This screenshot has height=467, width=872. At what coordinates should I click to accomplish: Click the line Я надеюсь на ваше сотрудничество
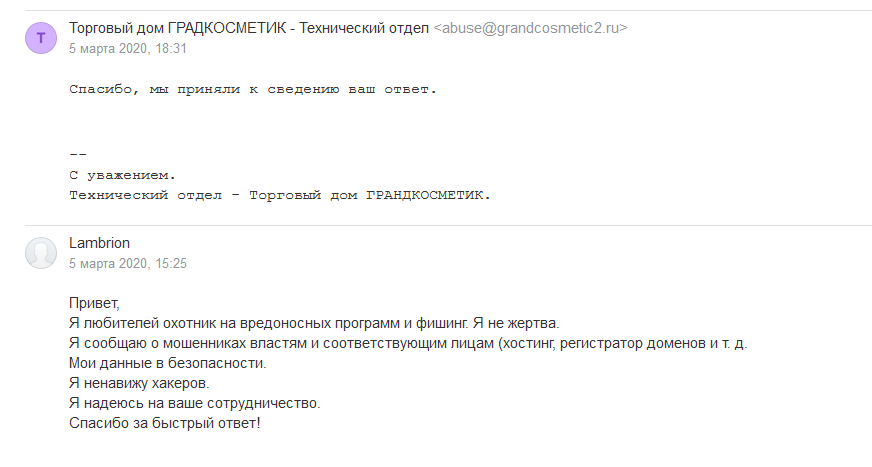pyautogui.click(x=195, y=403)
